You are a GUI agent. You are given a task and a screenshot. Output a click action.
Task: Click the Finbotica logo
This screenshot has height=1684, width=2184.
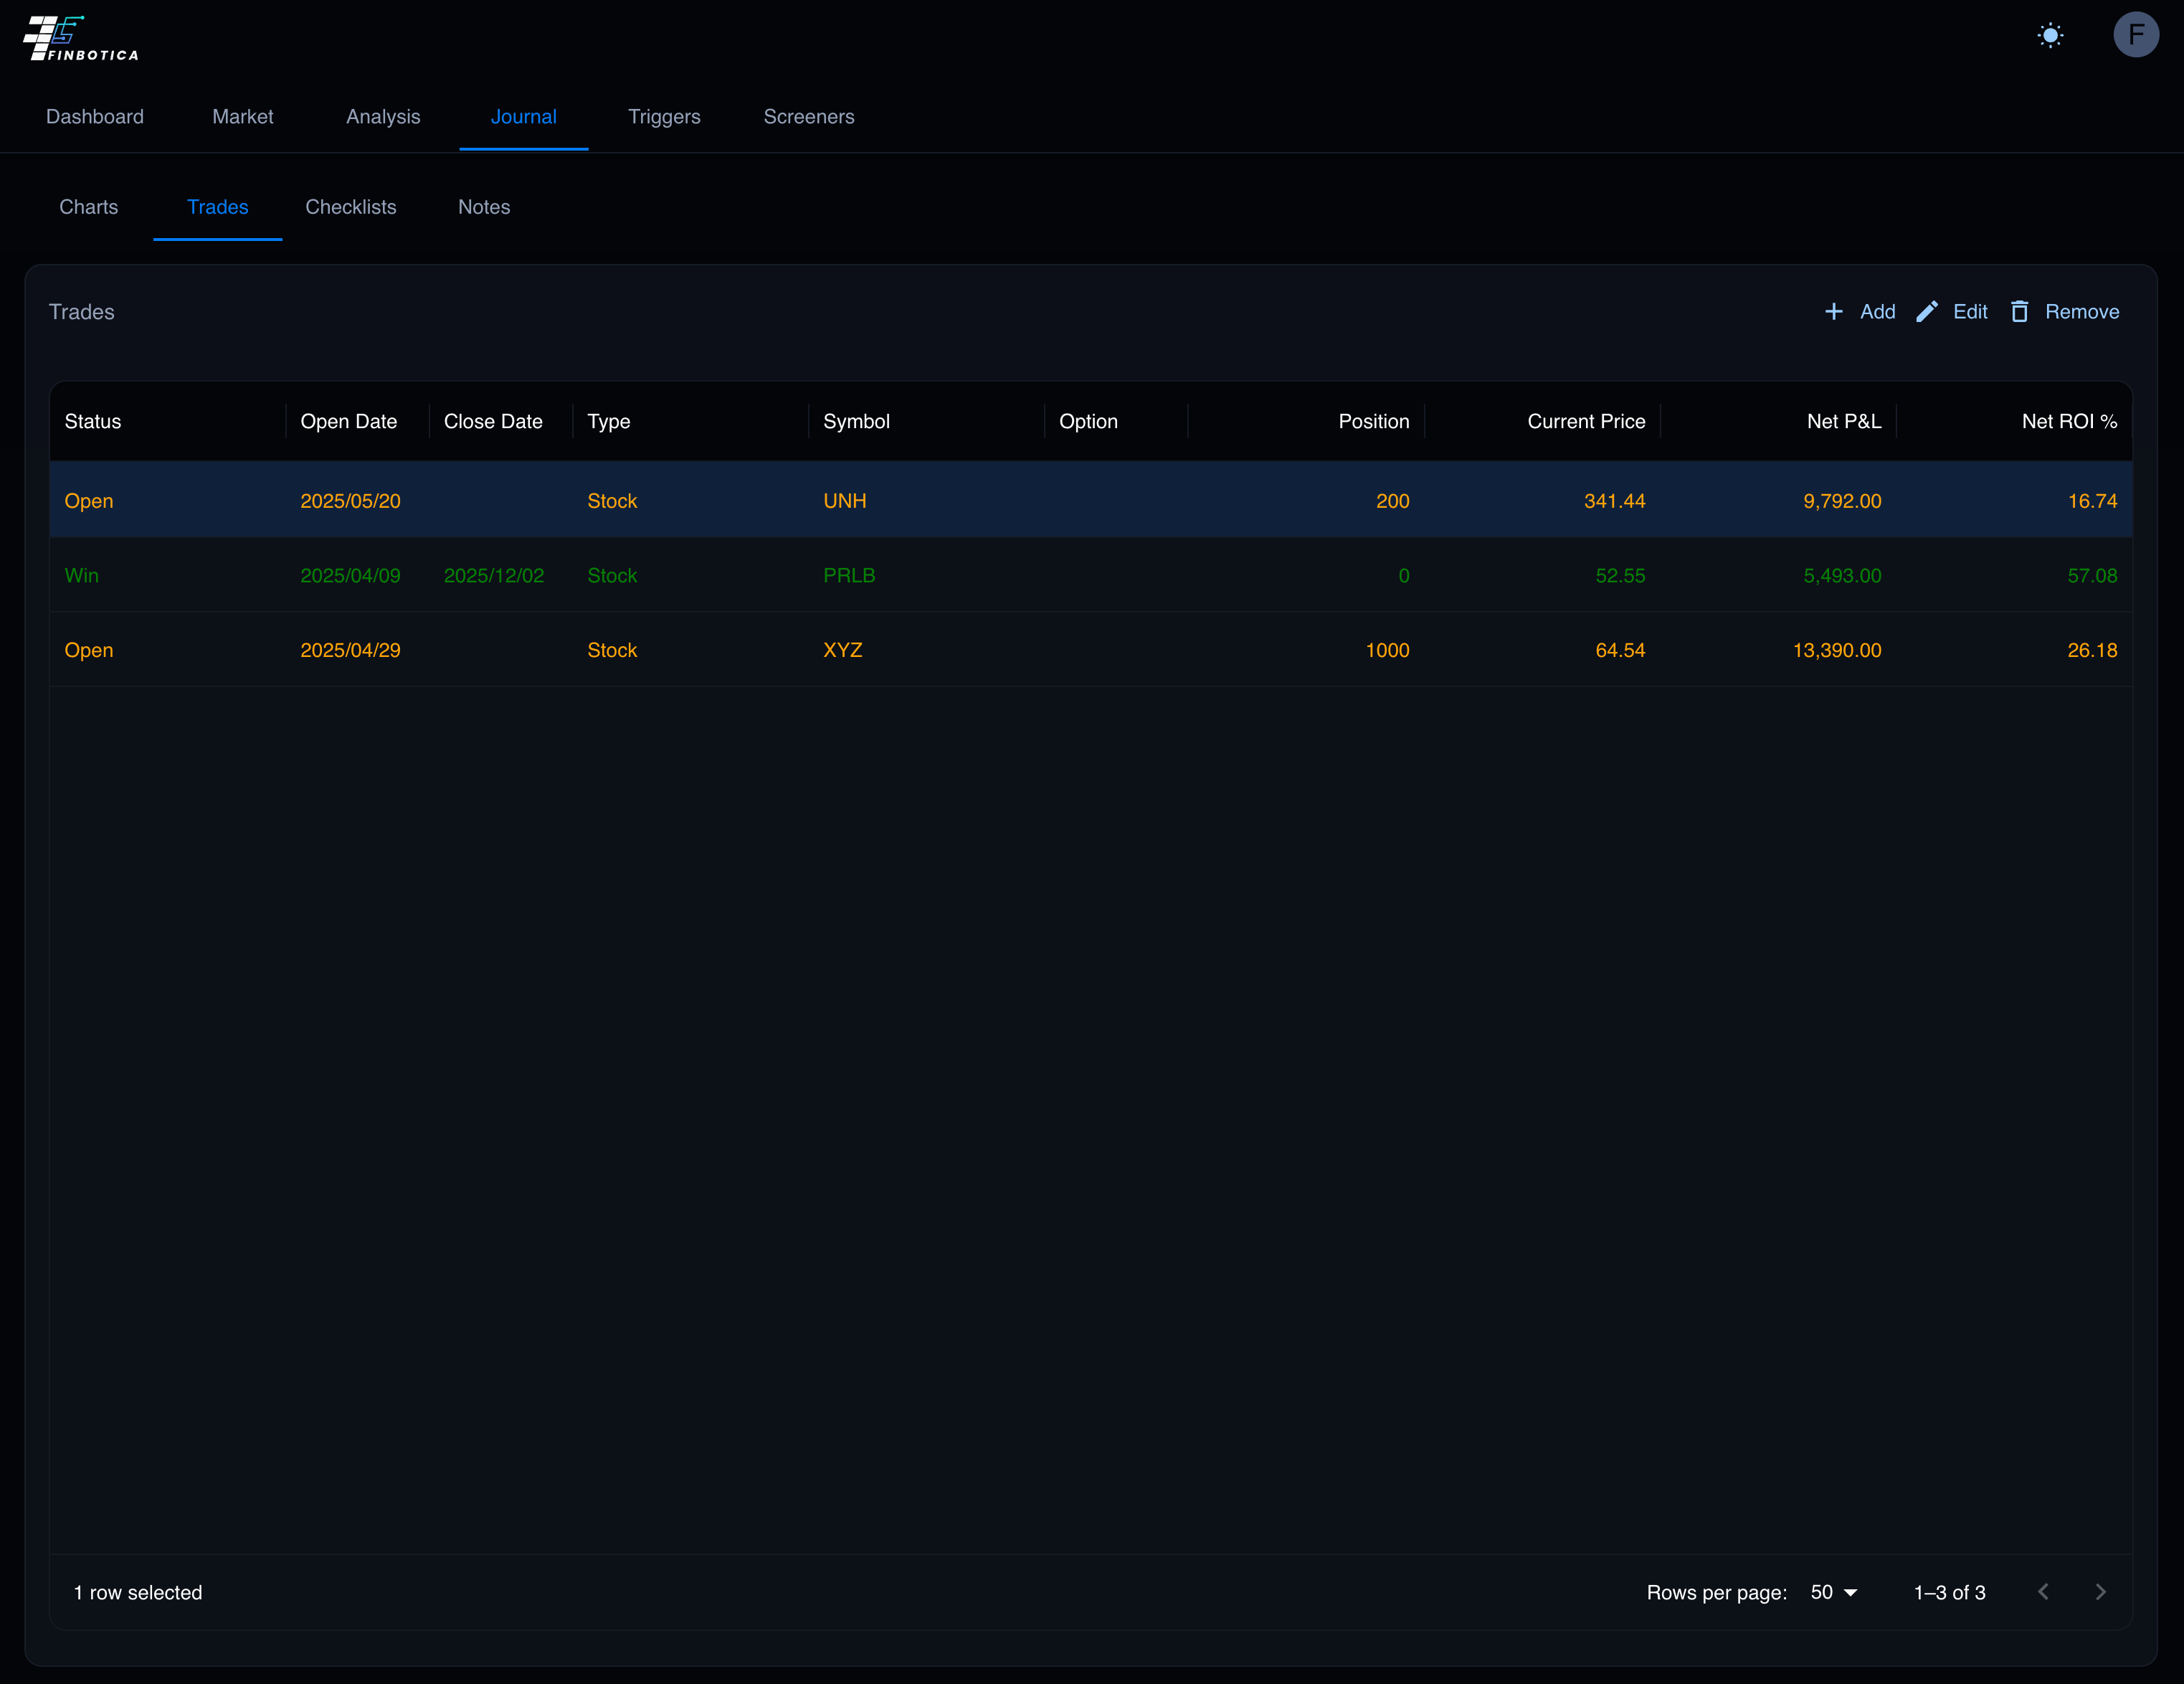pos(80,38)
